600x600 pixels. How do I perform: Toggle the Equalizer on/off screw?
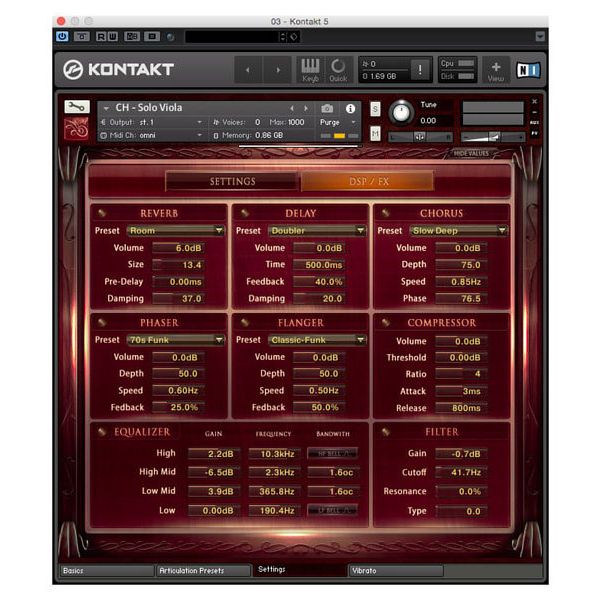click(x=102, y=432)
